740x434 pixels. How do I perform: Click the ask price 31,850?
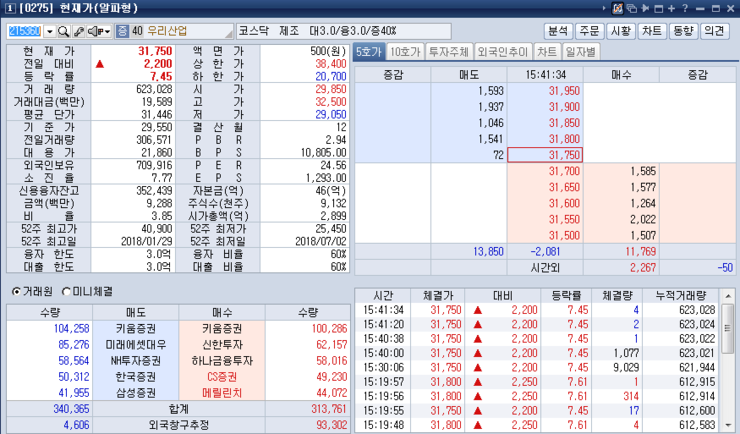click(564, 123)
